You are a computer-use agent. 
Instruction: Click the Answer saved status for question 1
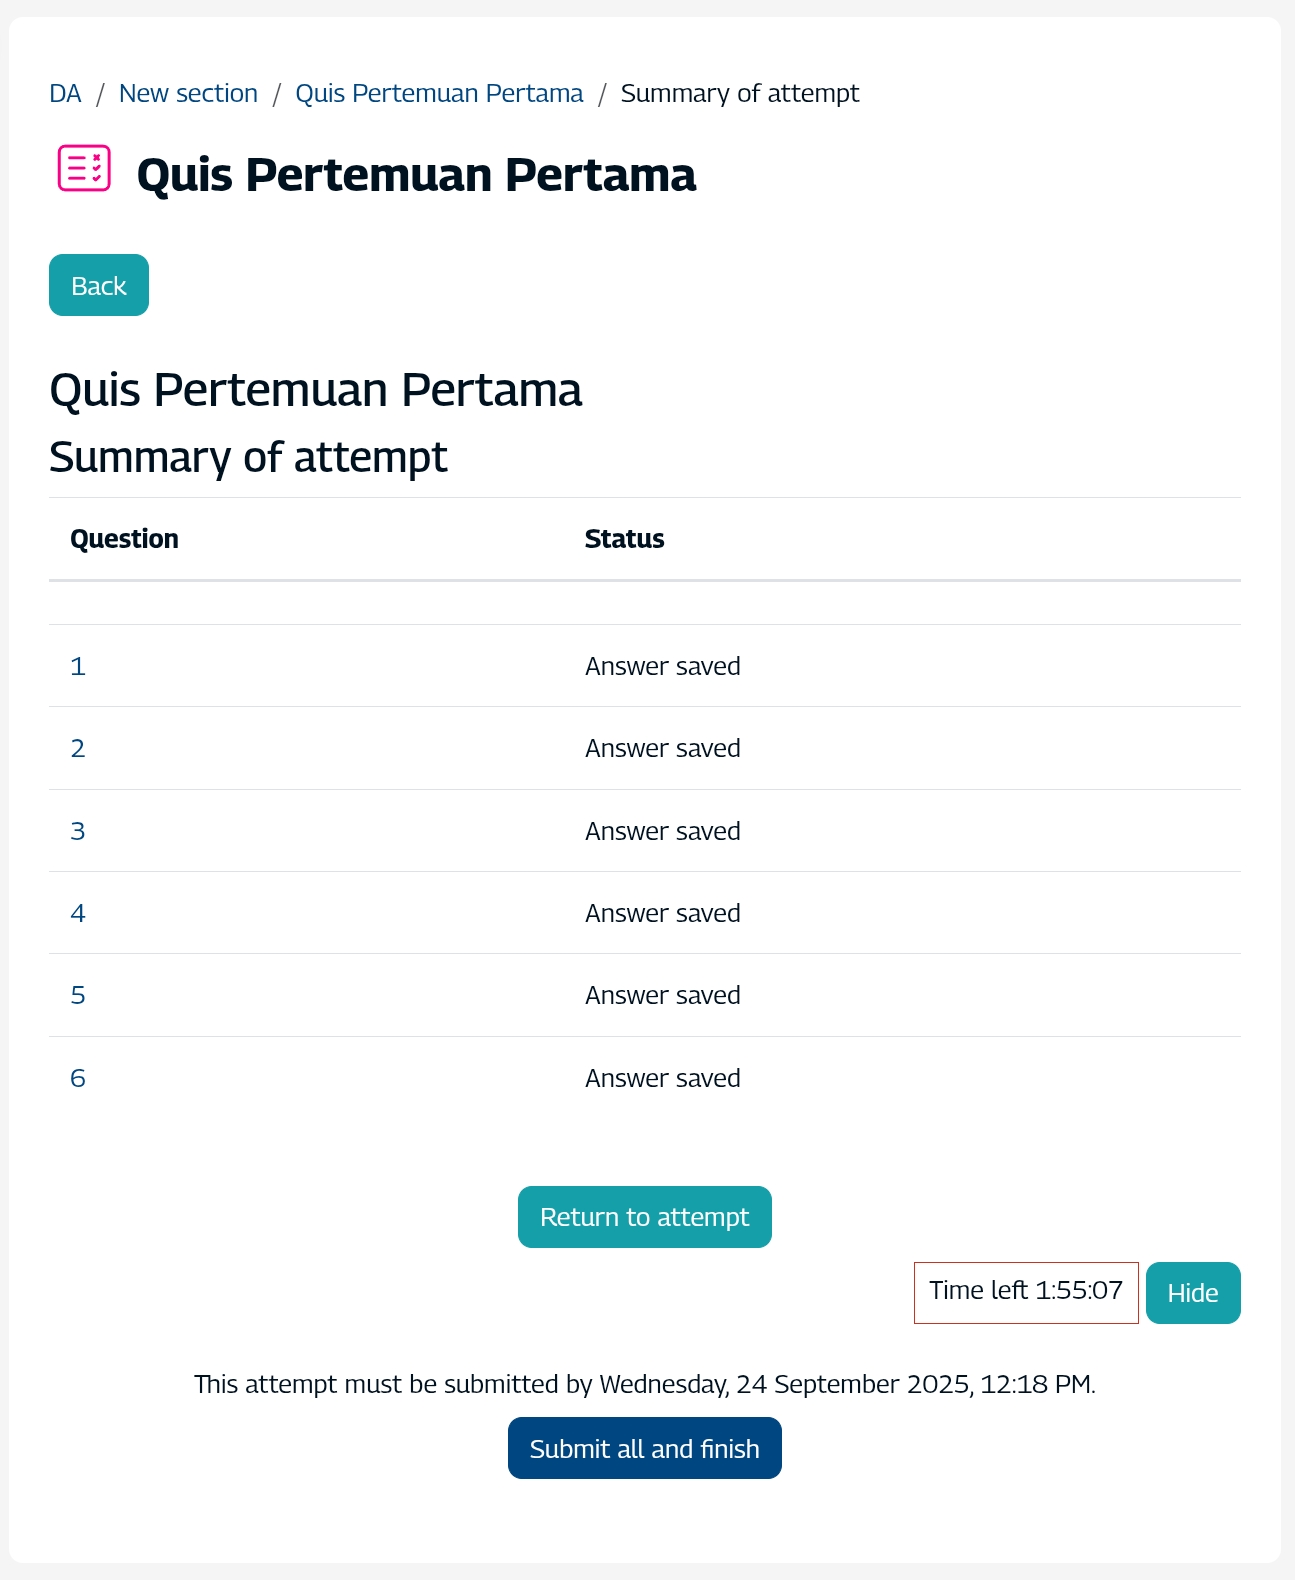(x=662, y=666)
